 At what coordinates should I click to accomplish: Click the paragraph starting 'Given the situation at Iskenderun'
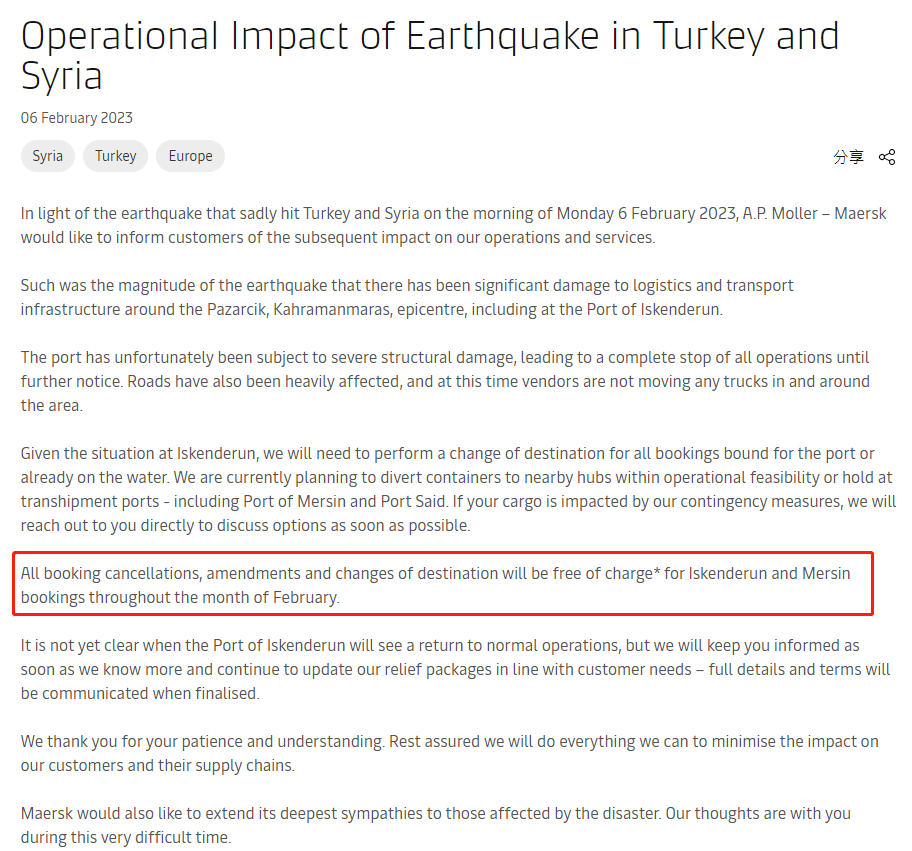[x=458, y=489]
